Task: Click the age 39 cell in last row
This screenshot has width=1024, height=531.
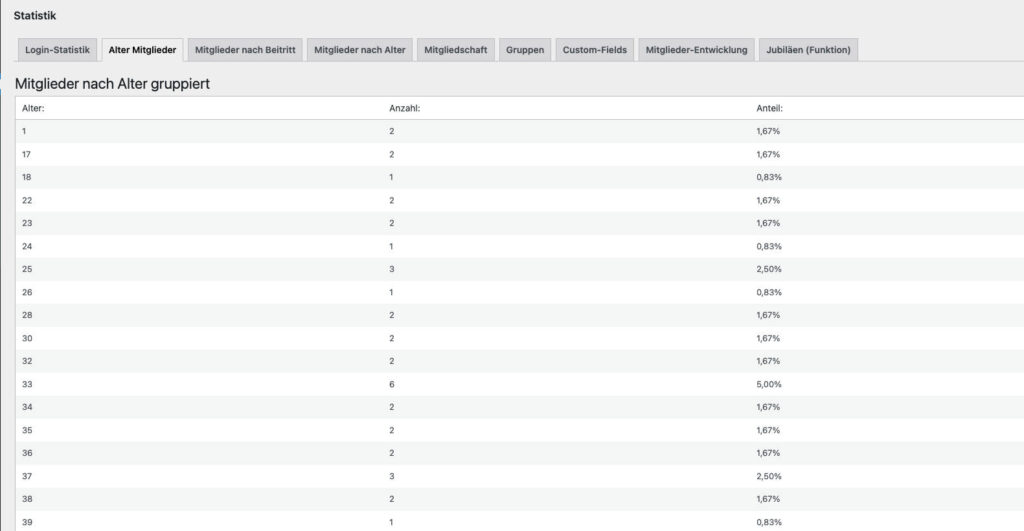Action: pyautogui.click(x=28, y=522)
